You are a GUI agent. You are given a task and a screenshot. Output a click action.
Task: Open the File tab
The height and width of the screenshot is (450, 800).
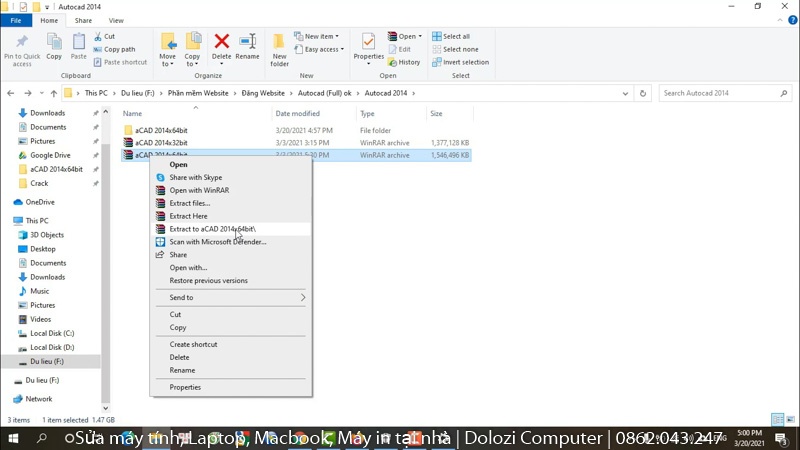click(16, 20)
